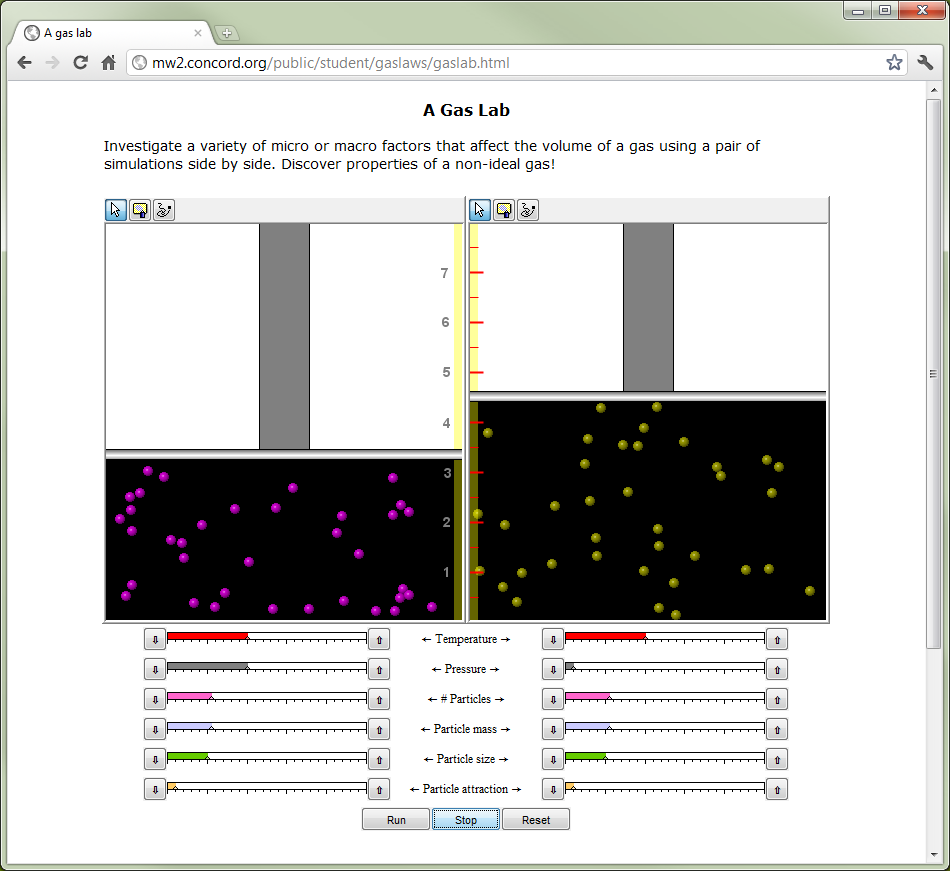
Task: Select the trajectory trace tool in the left simulation
Action: pos(163,210)
